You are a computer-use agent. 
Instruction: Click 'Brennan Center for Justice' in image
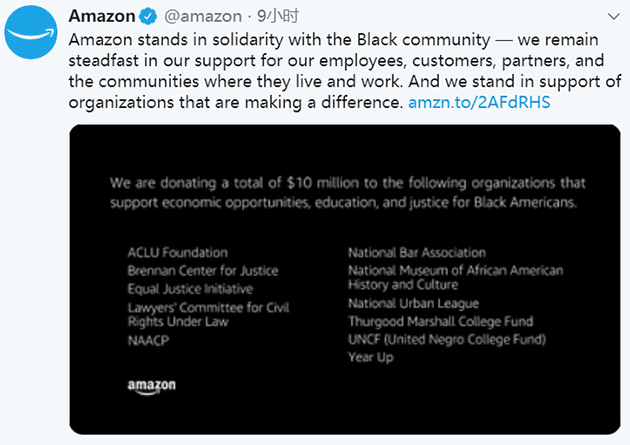point(203,271)
